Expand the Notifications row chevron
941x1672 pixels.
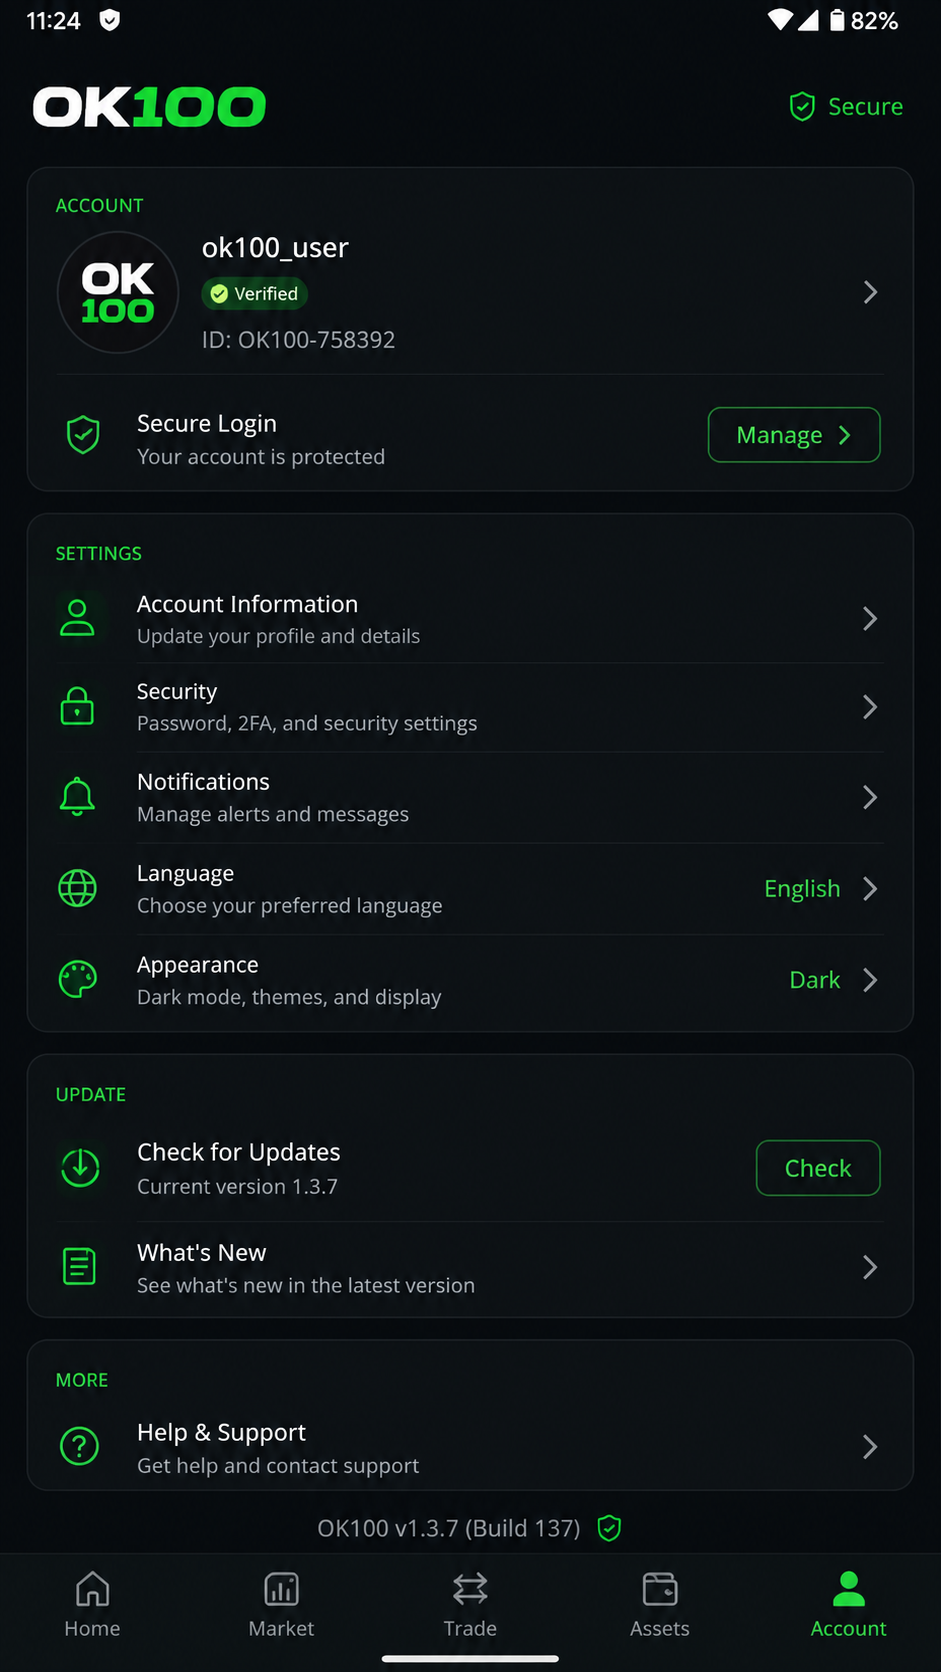tap(870, 797)
